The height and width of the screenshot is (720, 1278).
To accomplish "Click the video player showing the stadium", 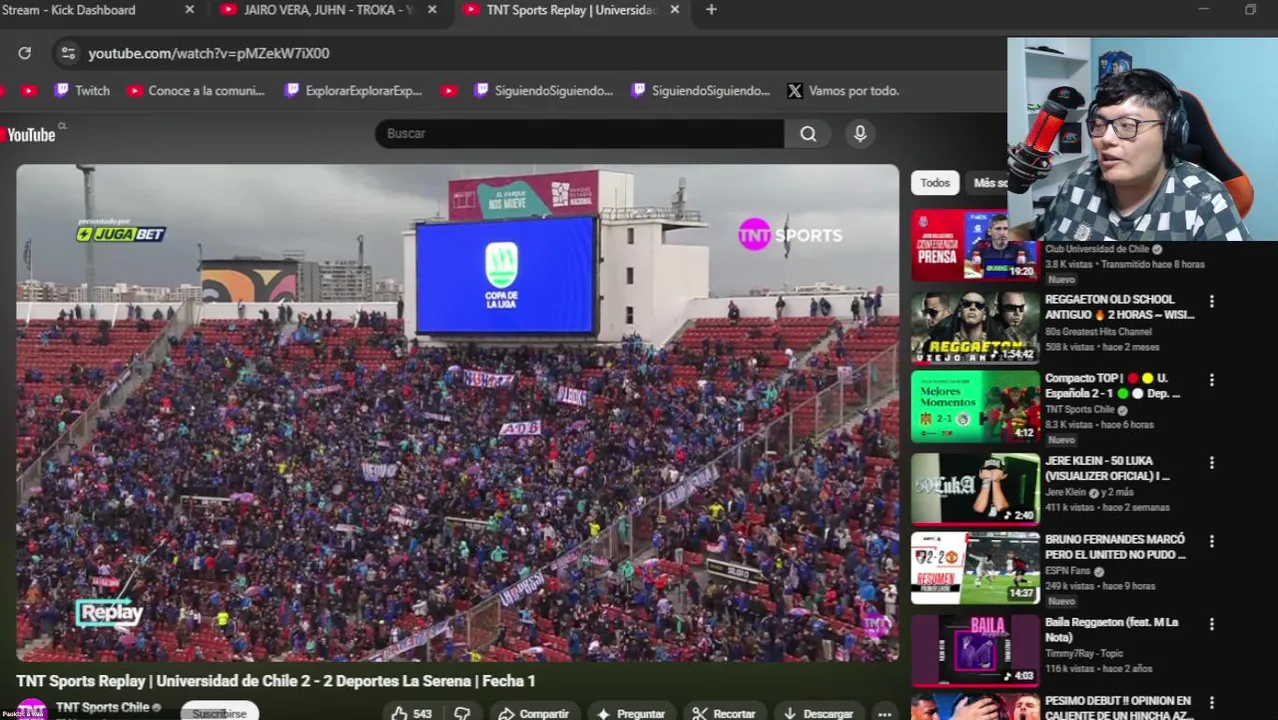I will (457, 412).
